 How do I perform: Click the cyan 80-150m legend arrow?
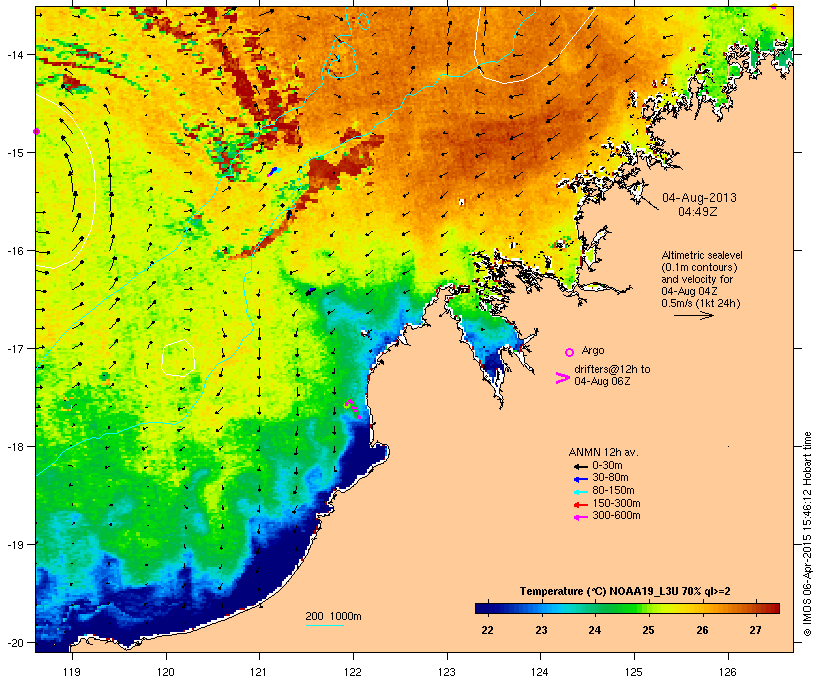click(580, 492)
